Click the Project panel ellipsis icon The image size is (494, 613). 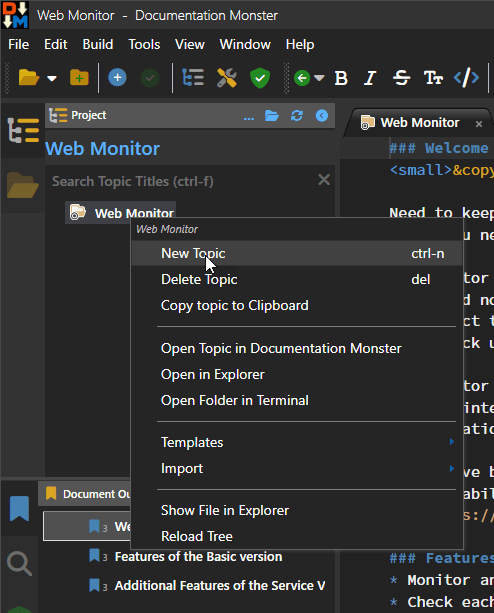point(249,116)
